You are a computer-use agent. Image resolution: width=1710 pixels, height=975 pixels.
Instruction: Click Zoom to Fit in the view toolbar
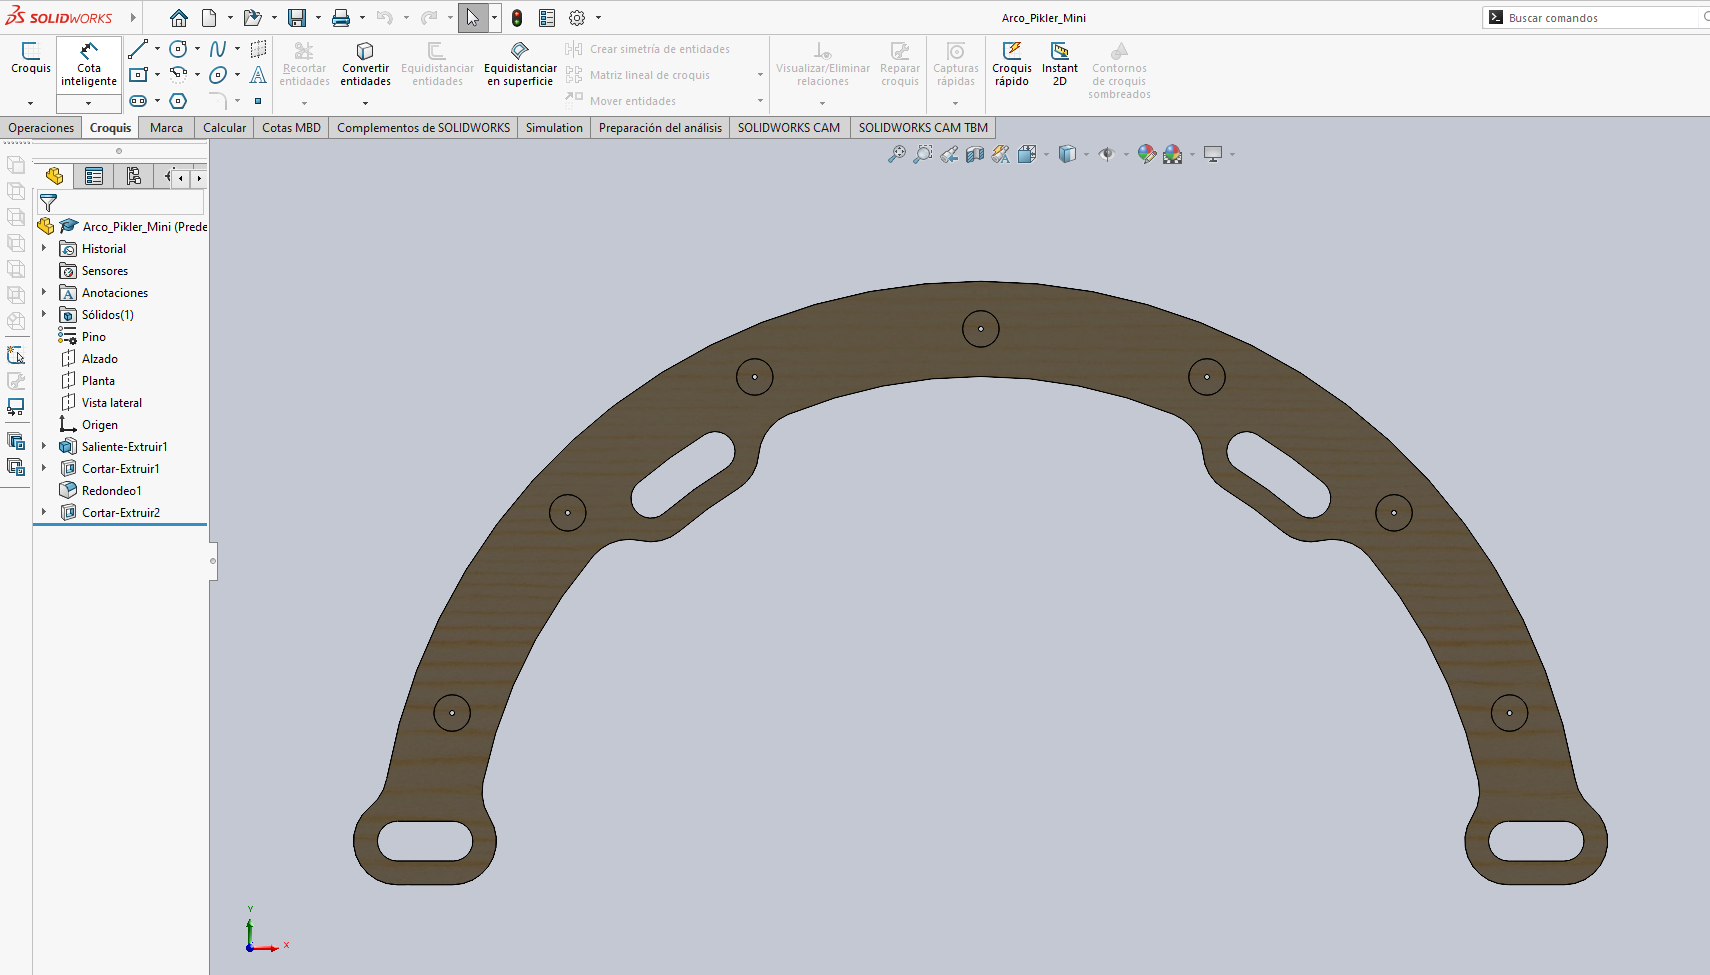tap(893, 154)
